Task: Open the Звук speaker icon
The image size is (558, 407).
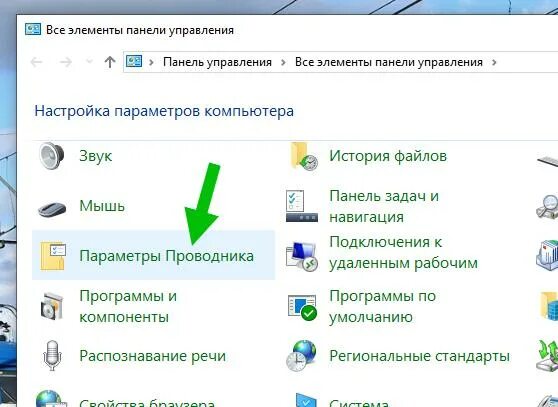Action: pos(52,156)
